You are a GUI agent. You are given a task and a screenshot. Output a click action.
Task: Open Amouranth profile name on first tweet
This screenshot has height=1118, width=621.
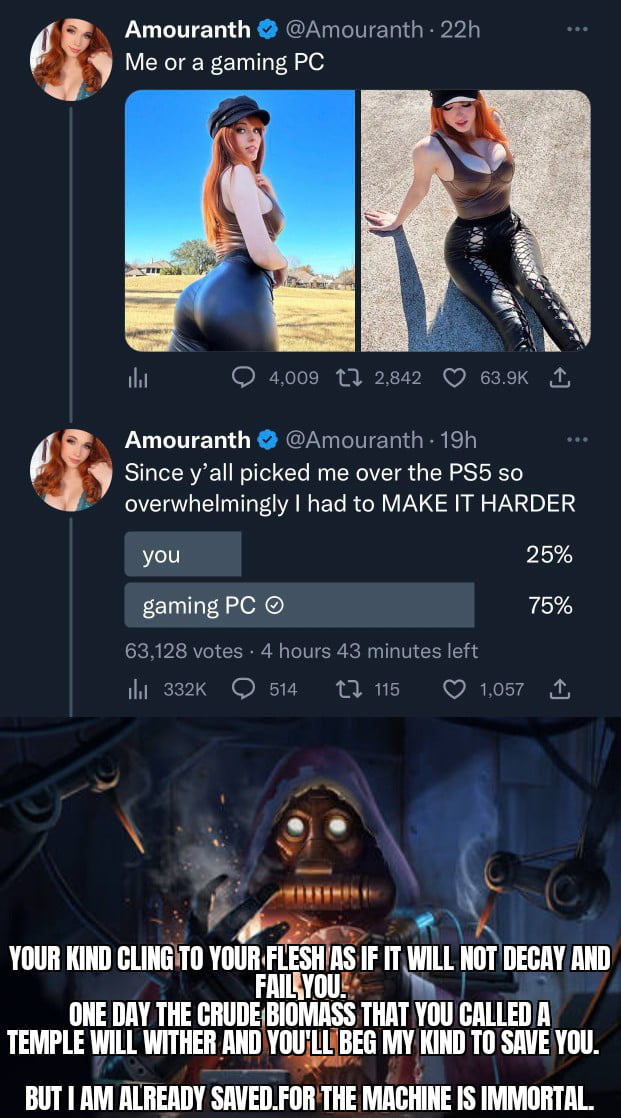pos(188,30)
